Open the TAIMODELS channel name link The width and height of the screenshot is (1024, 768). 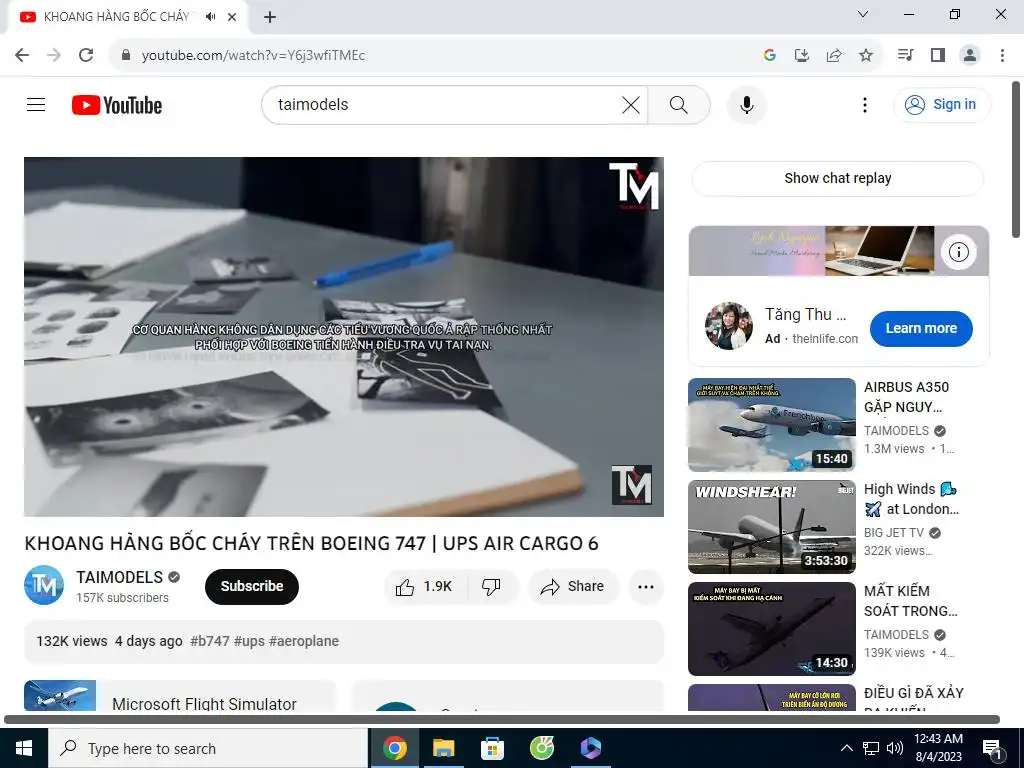pos(120,577)
